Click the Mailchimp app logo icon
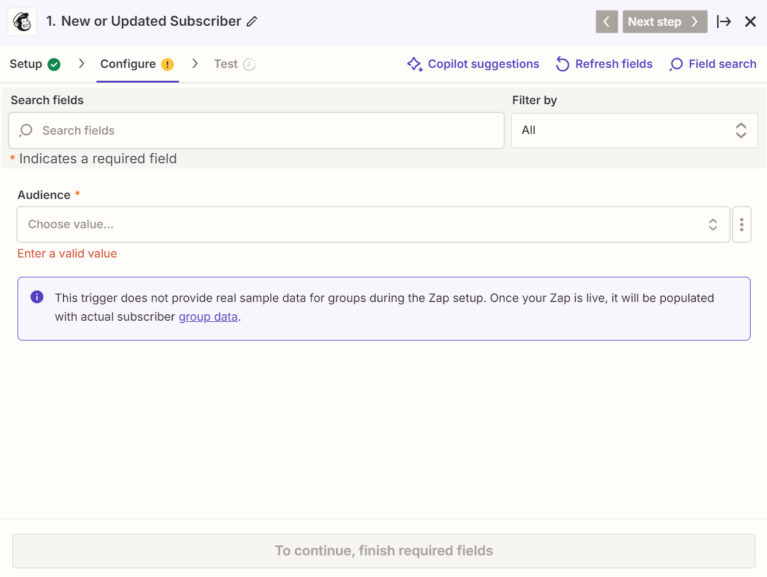 (22, 22)
